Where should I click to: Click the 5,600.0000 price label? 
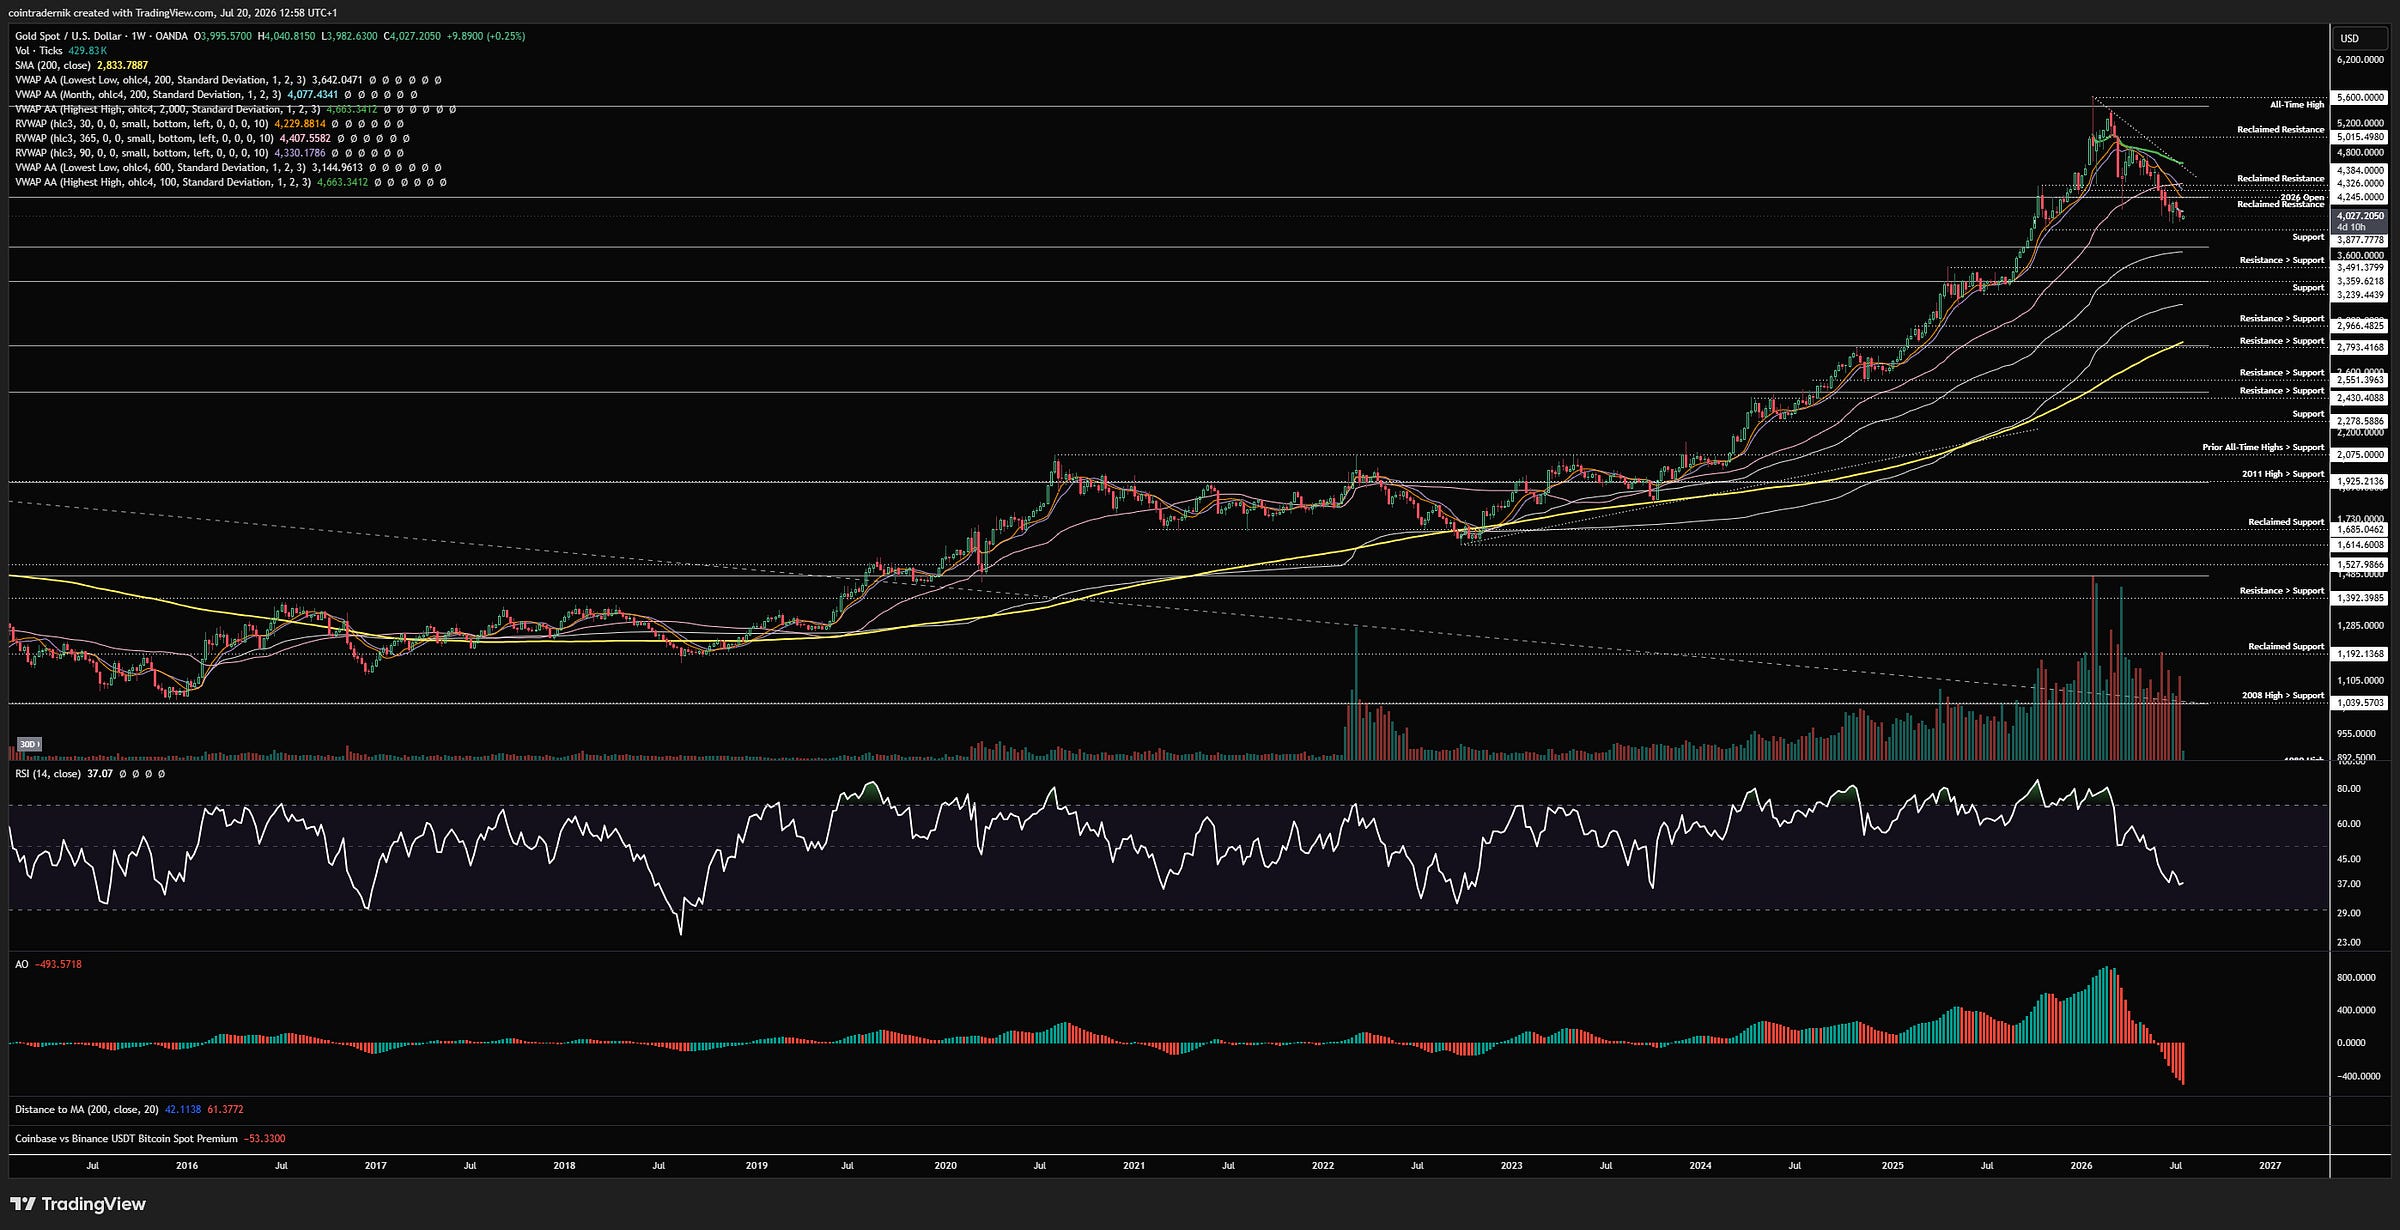point(2360,98)
